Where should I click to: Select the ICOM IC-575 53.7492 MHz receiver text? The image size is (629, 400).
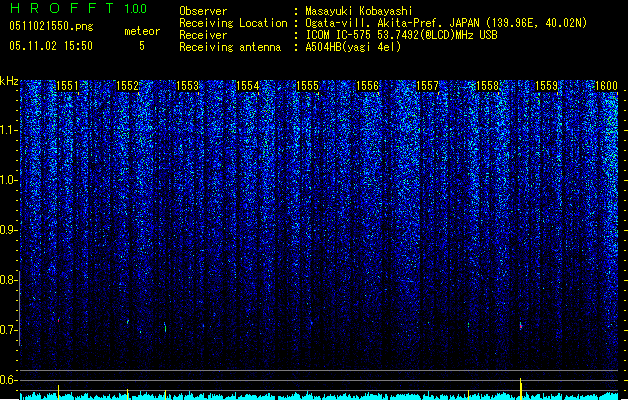click(x=402, y=35)
